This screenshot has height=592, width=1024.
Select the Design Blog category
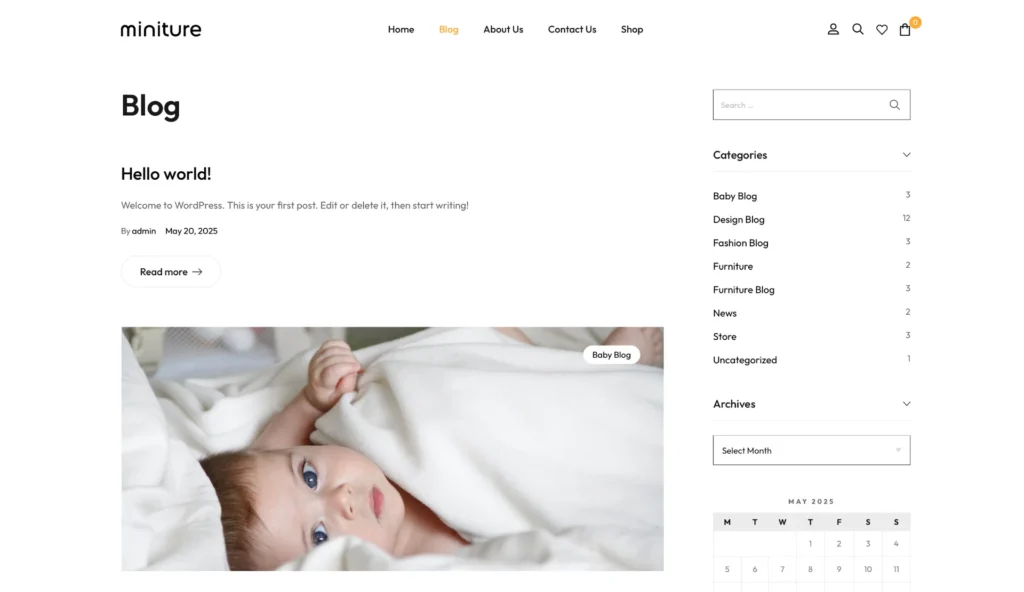pyautogui.click(x=739, y=220)
